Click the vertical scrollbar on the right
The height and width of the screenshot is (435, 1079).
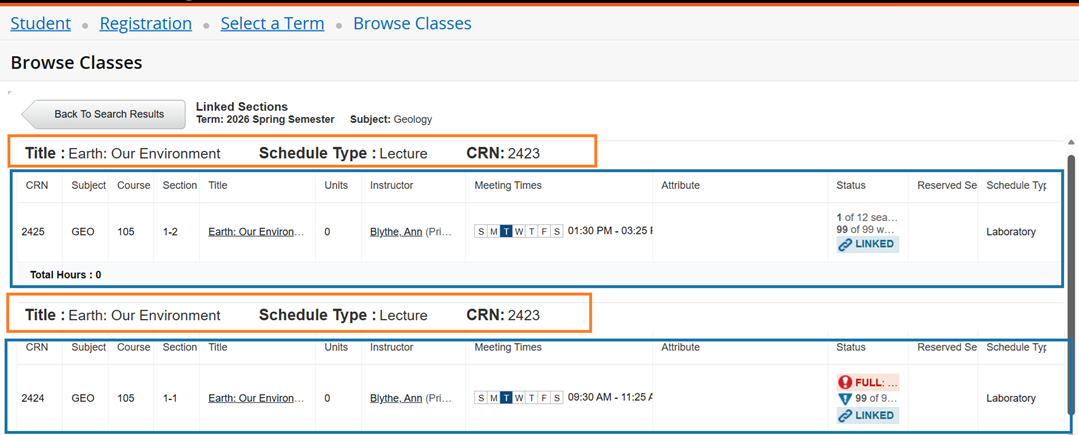[1071, 286]
